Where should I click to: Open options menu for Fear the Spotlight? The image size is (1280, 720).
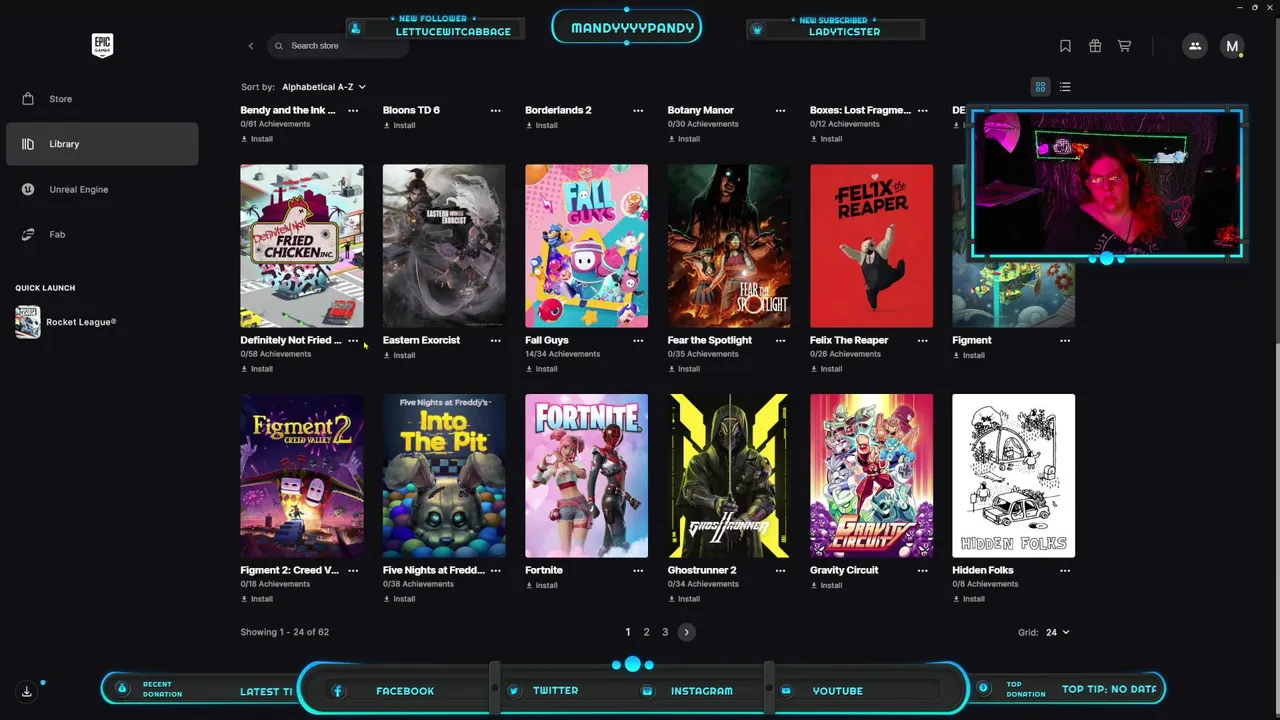pos(780,340)
